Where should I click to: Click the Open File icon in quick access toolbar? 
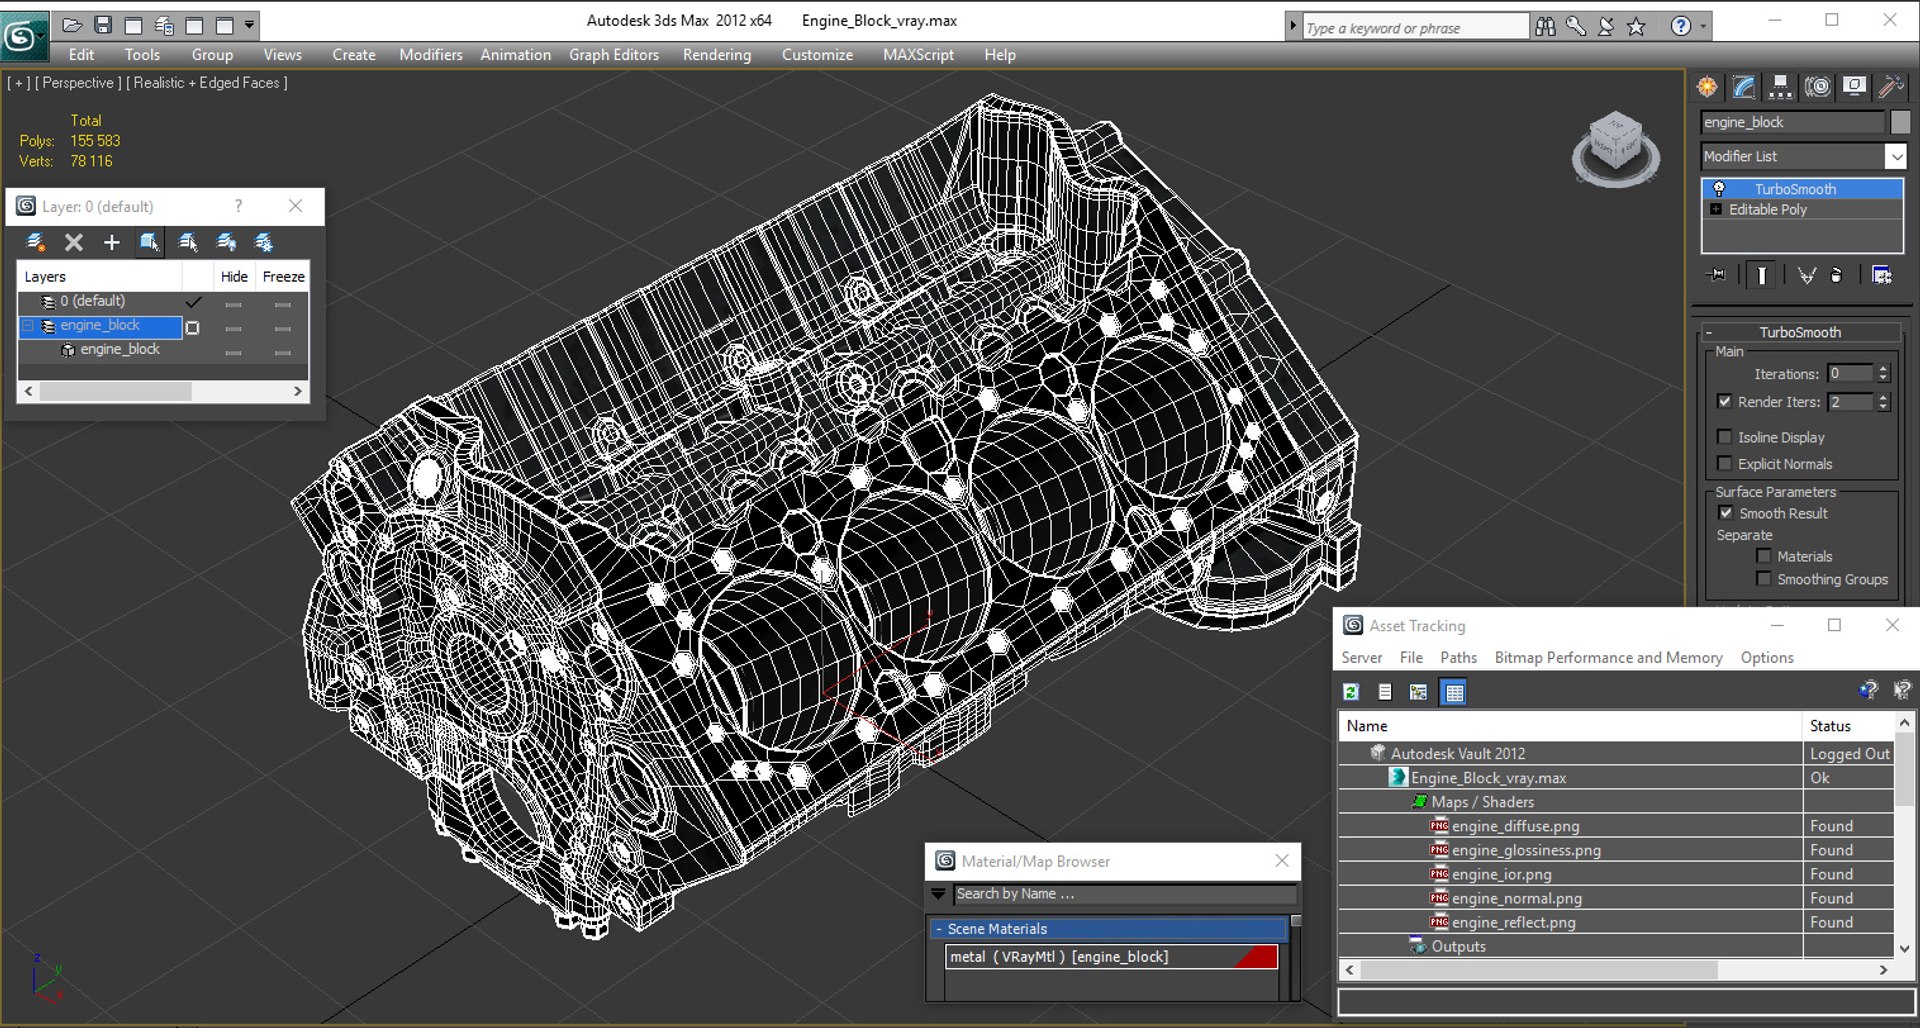73,25
